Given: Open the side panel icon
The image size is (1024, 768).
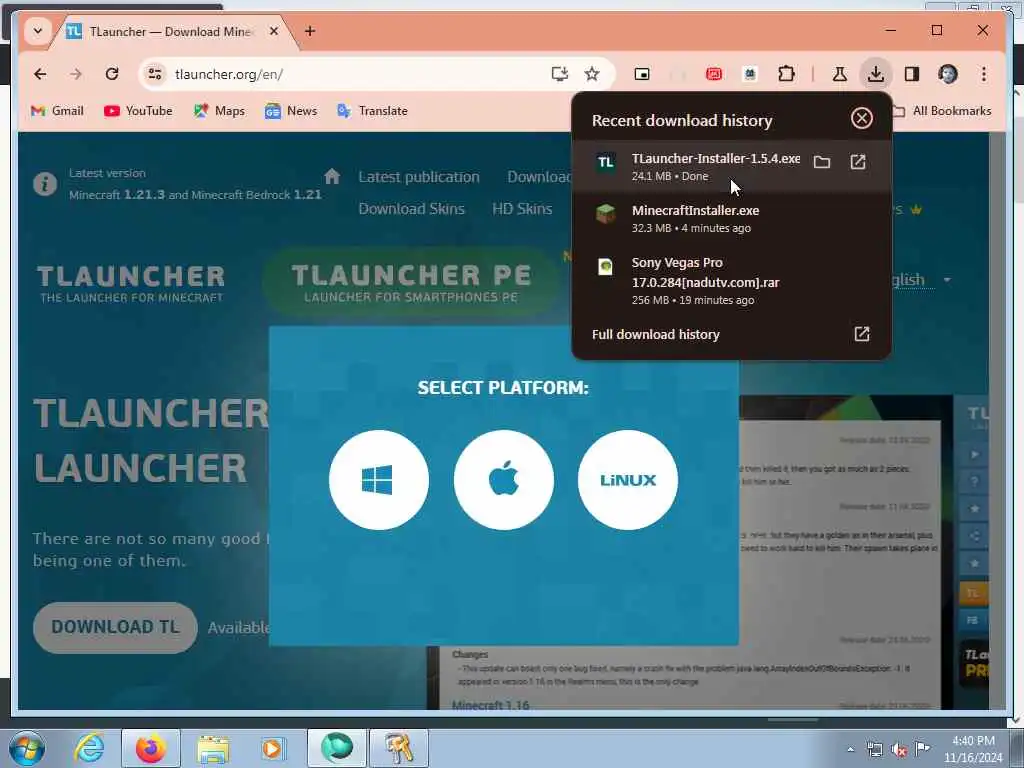Looking at the screenshot, I should pyautogui.click(x=912, y=74).
